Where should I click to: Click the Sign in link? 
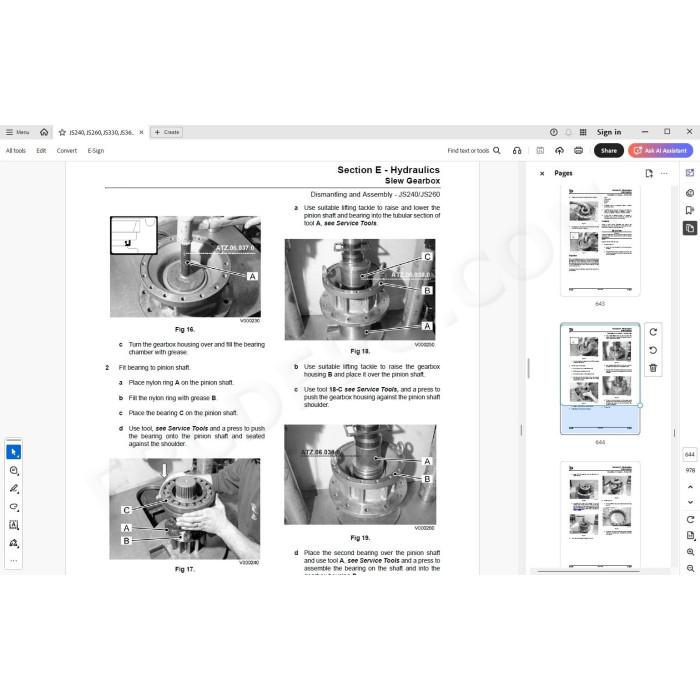[x=609, y=132]
